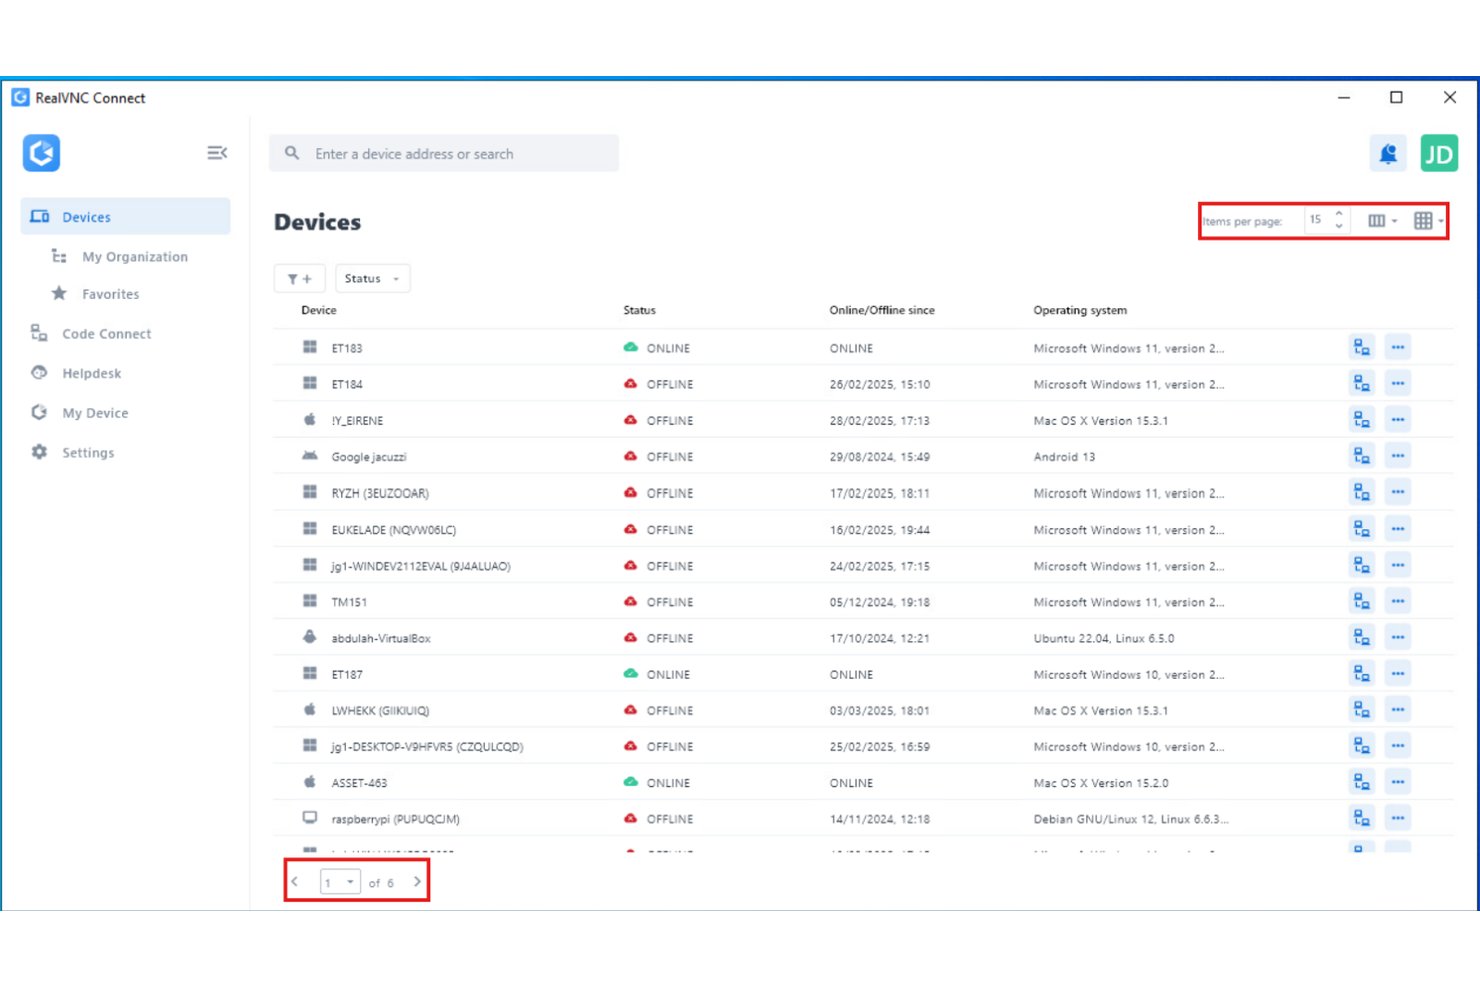Select the abdulah-VirtualBox device name

tap(381, 638)
